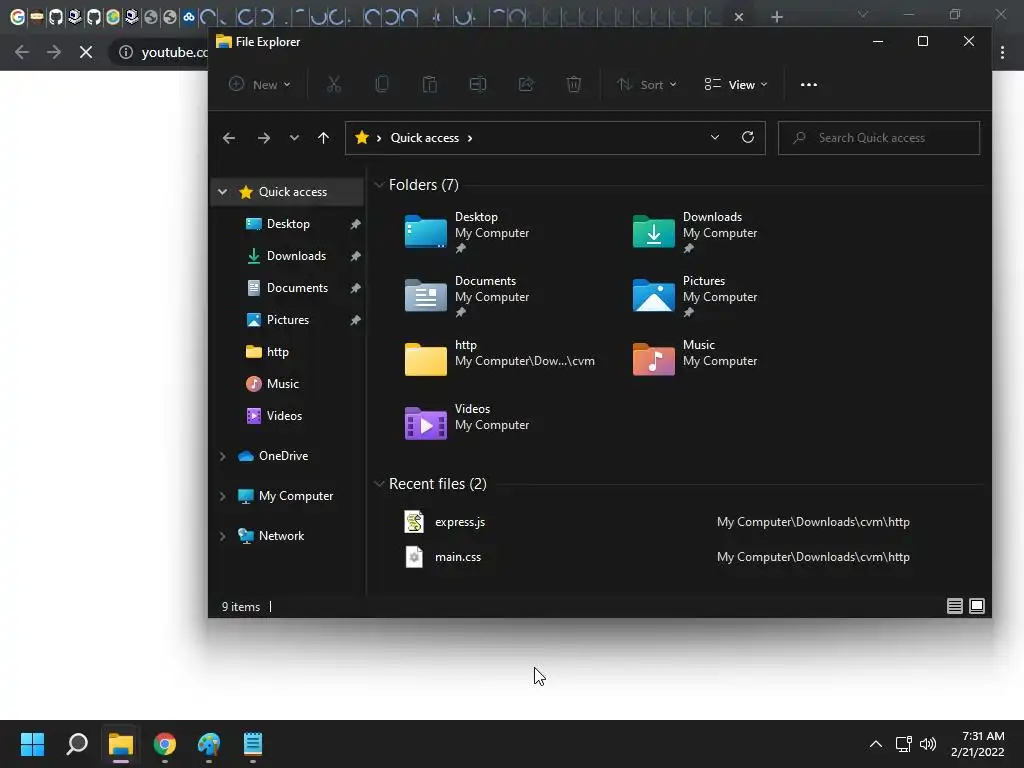Open the http folder tile

coord(500,357)
